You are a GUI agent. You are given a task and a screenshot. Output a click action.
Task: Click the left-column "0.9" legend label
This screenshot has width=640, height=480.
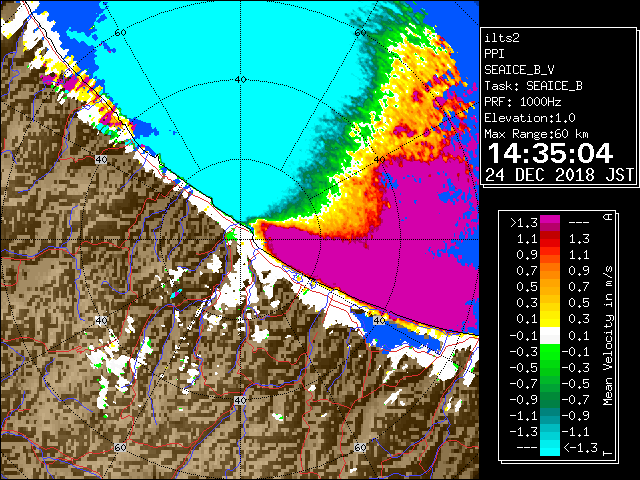pyautogui.click(x=527, y=255)
